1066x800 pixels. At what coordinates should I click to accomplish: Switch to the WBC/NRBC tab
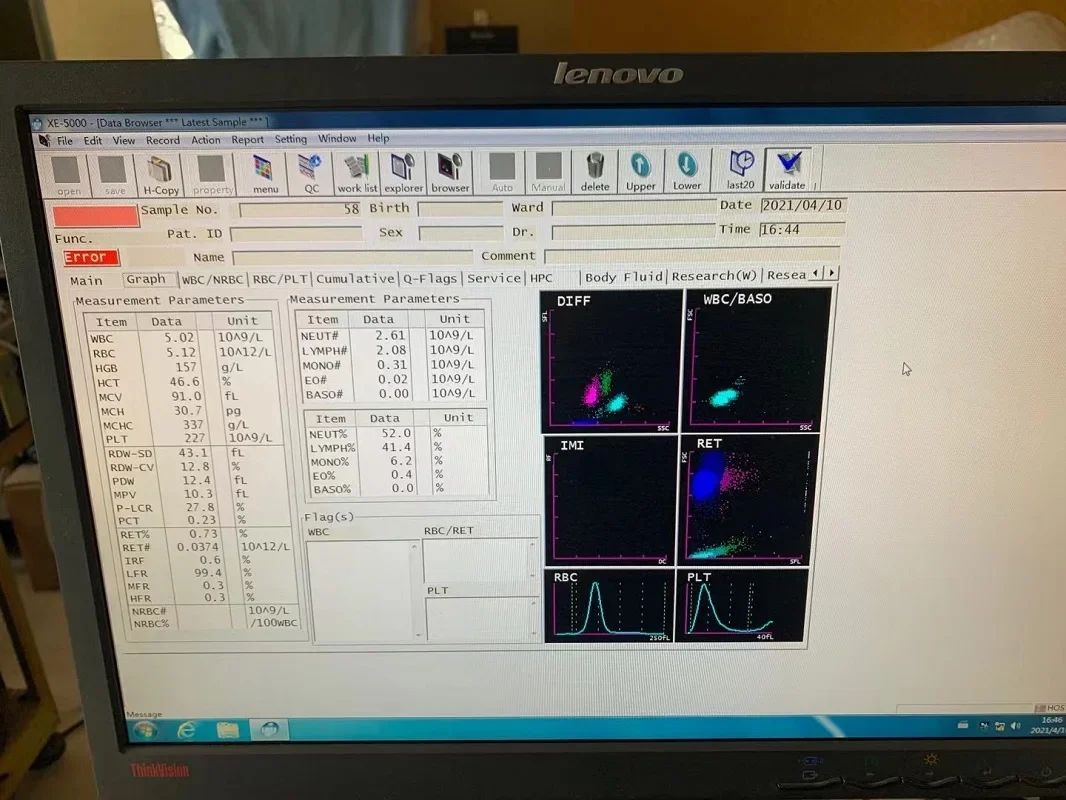[212, 279]
